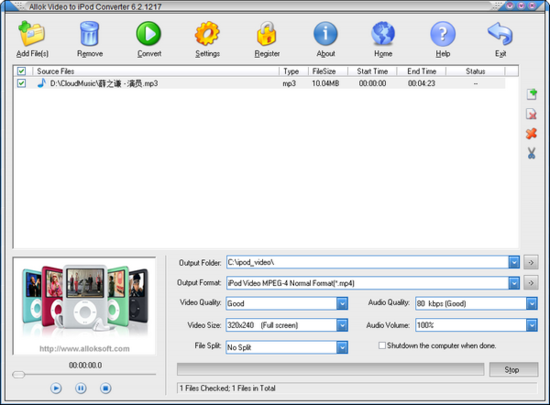The image size is (550, 405).
Task: Click the arrow button next to Output Format
Action: point(531,283)
